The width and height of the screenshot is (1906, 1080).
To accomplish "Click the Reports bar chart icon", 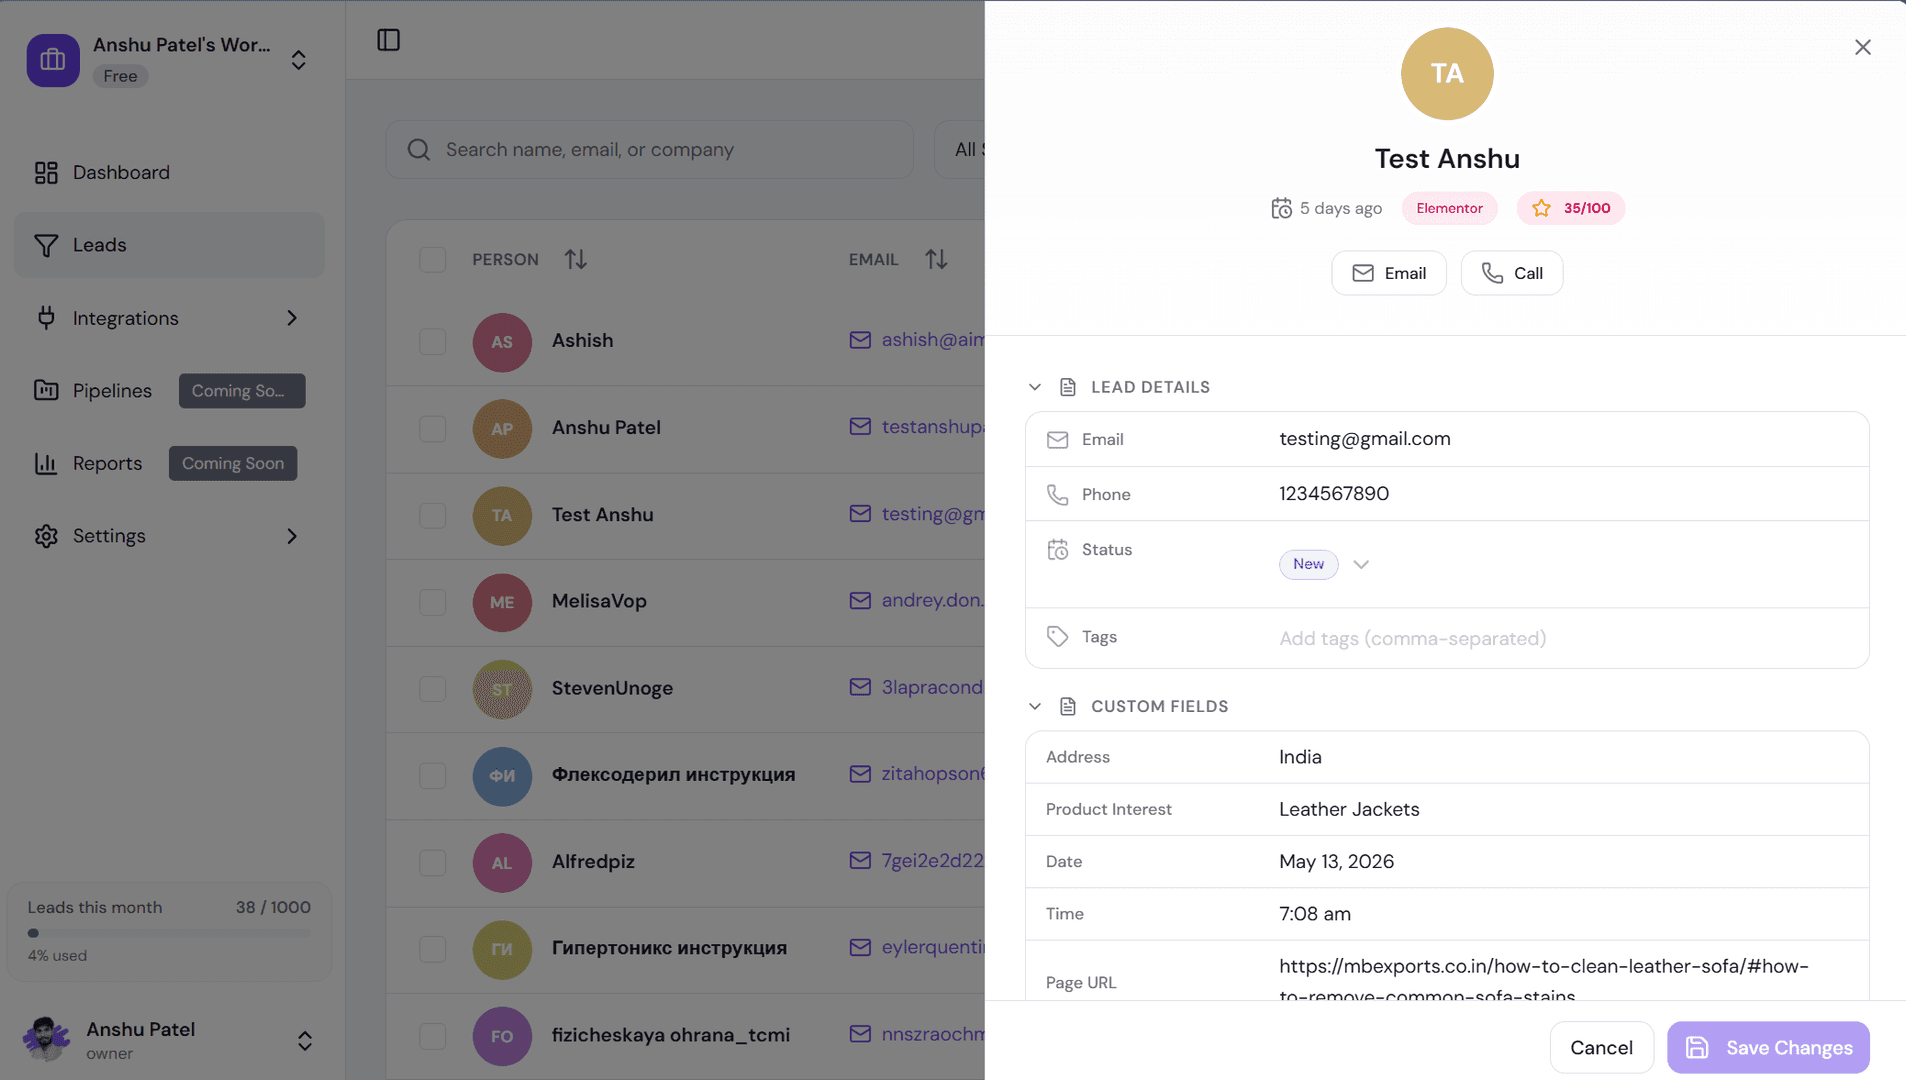I will 46,463.
